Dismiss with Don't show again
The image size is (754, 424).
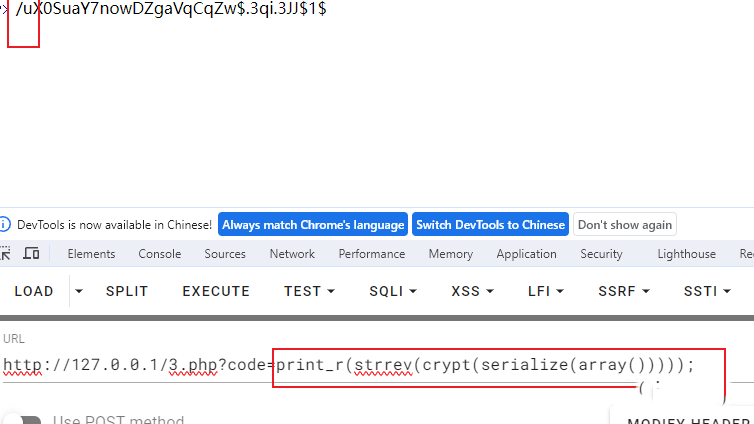(625, 224)
